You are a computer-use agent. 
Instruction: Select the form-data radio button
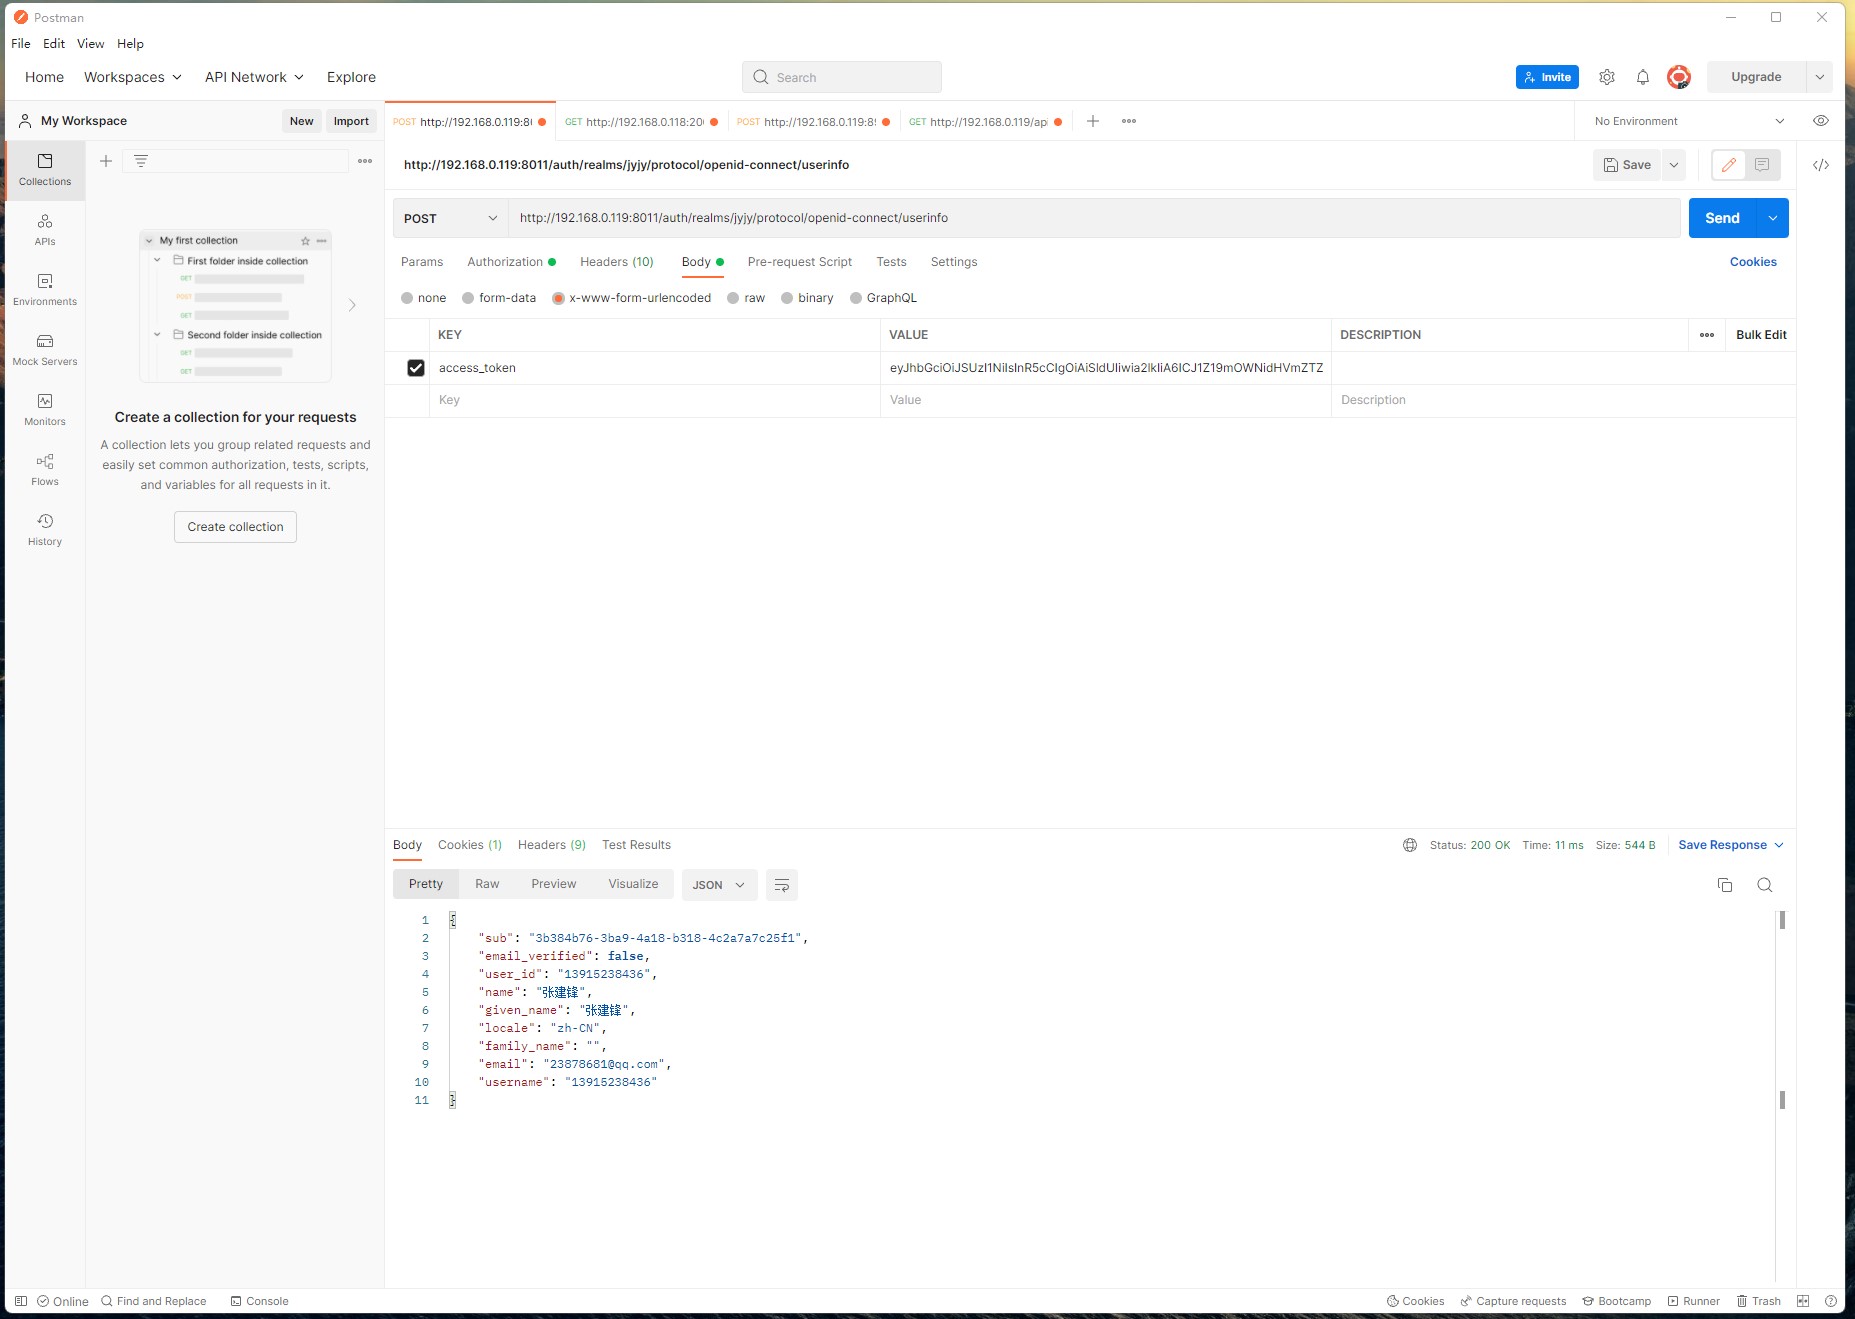(468, 298)
